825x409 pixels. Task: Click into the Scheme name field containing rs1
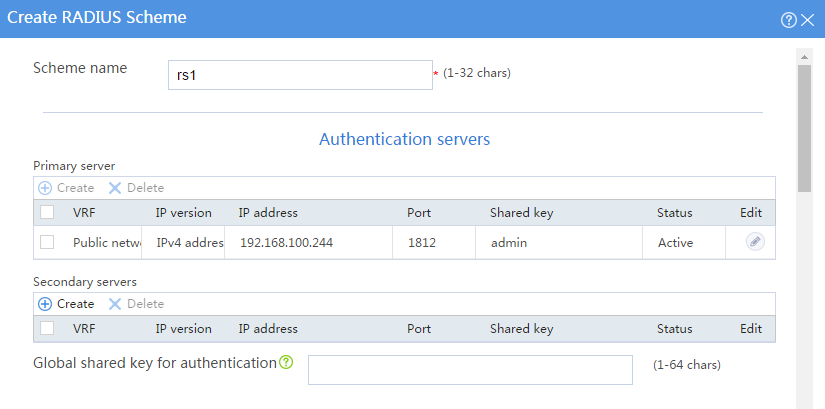coord(300,75)
